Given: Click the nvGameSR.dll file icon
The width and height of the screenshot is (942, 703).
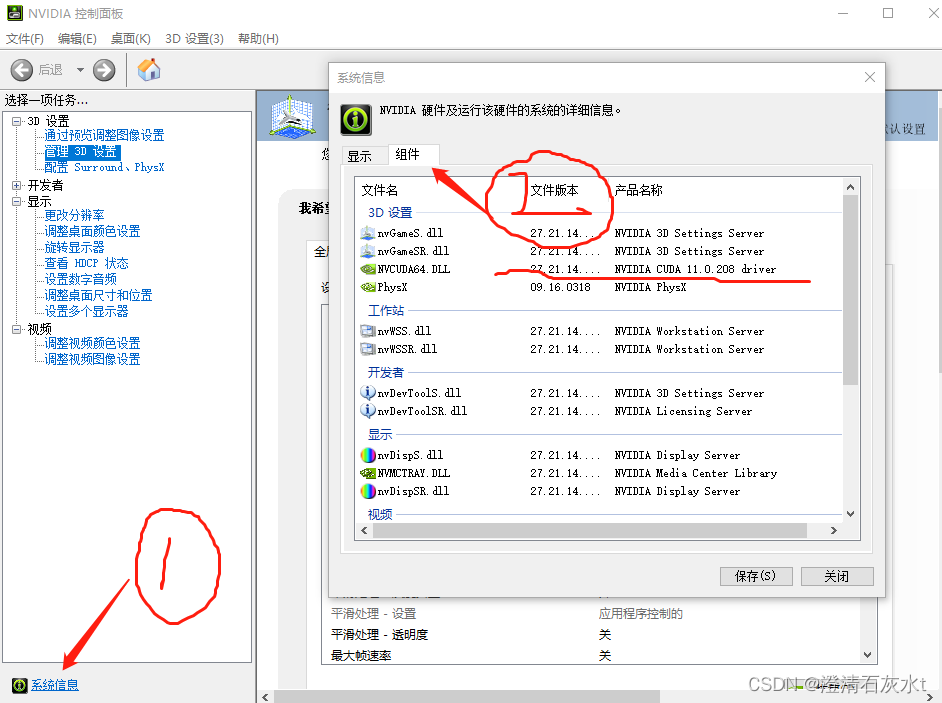Looking at the screenshot, I should [367, 251].
